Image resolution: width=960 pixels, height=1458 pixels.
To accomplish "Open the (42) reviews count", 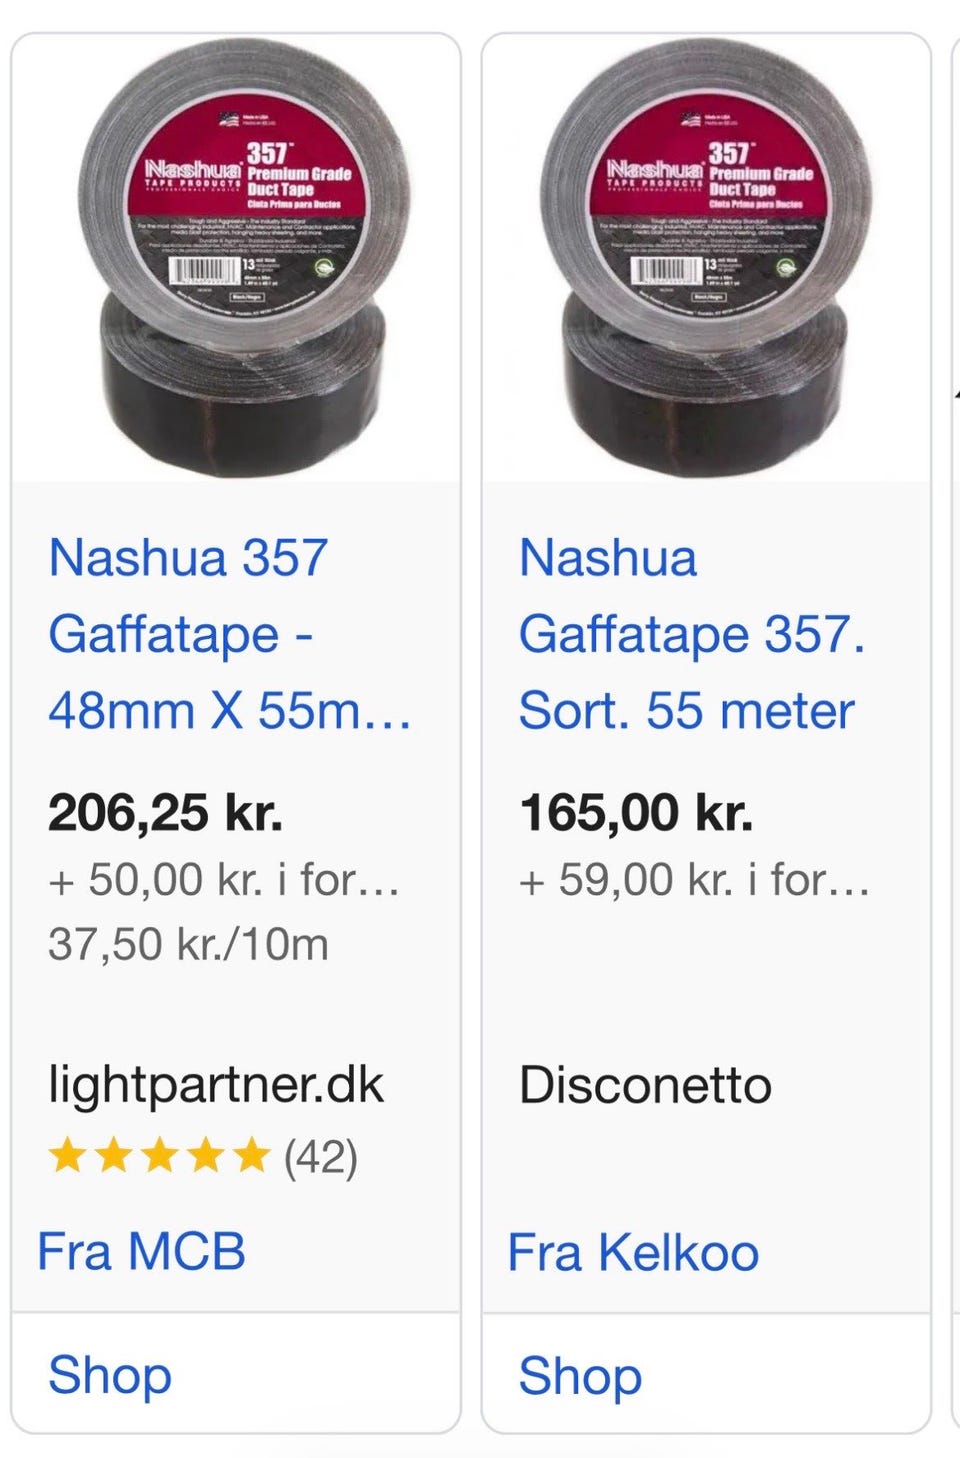I will coord(320,1158).
